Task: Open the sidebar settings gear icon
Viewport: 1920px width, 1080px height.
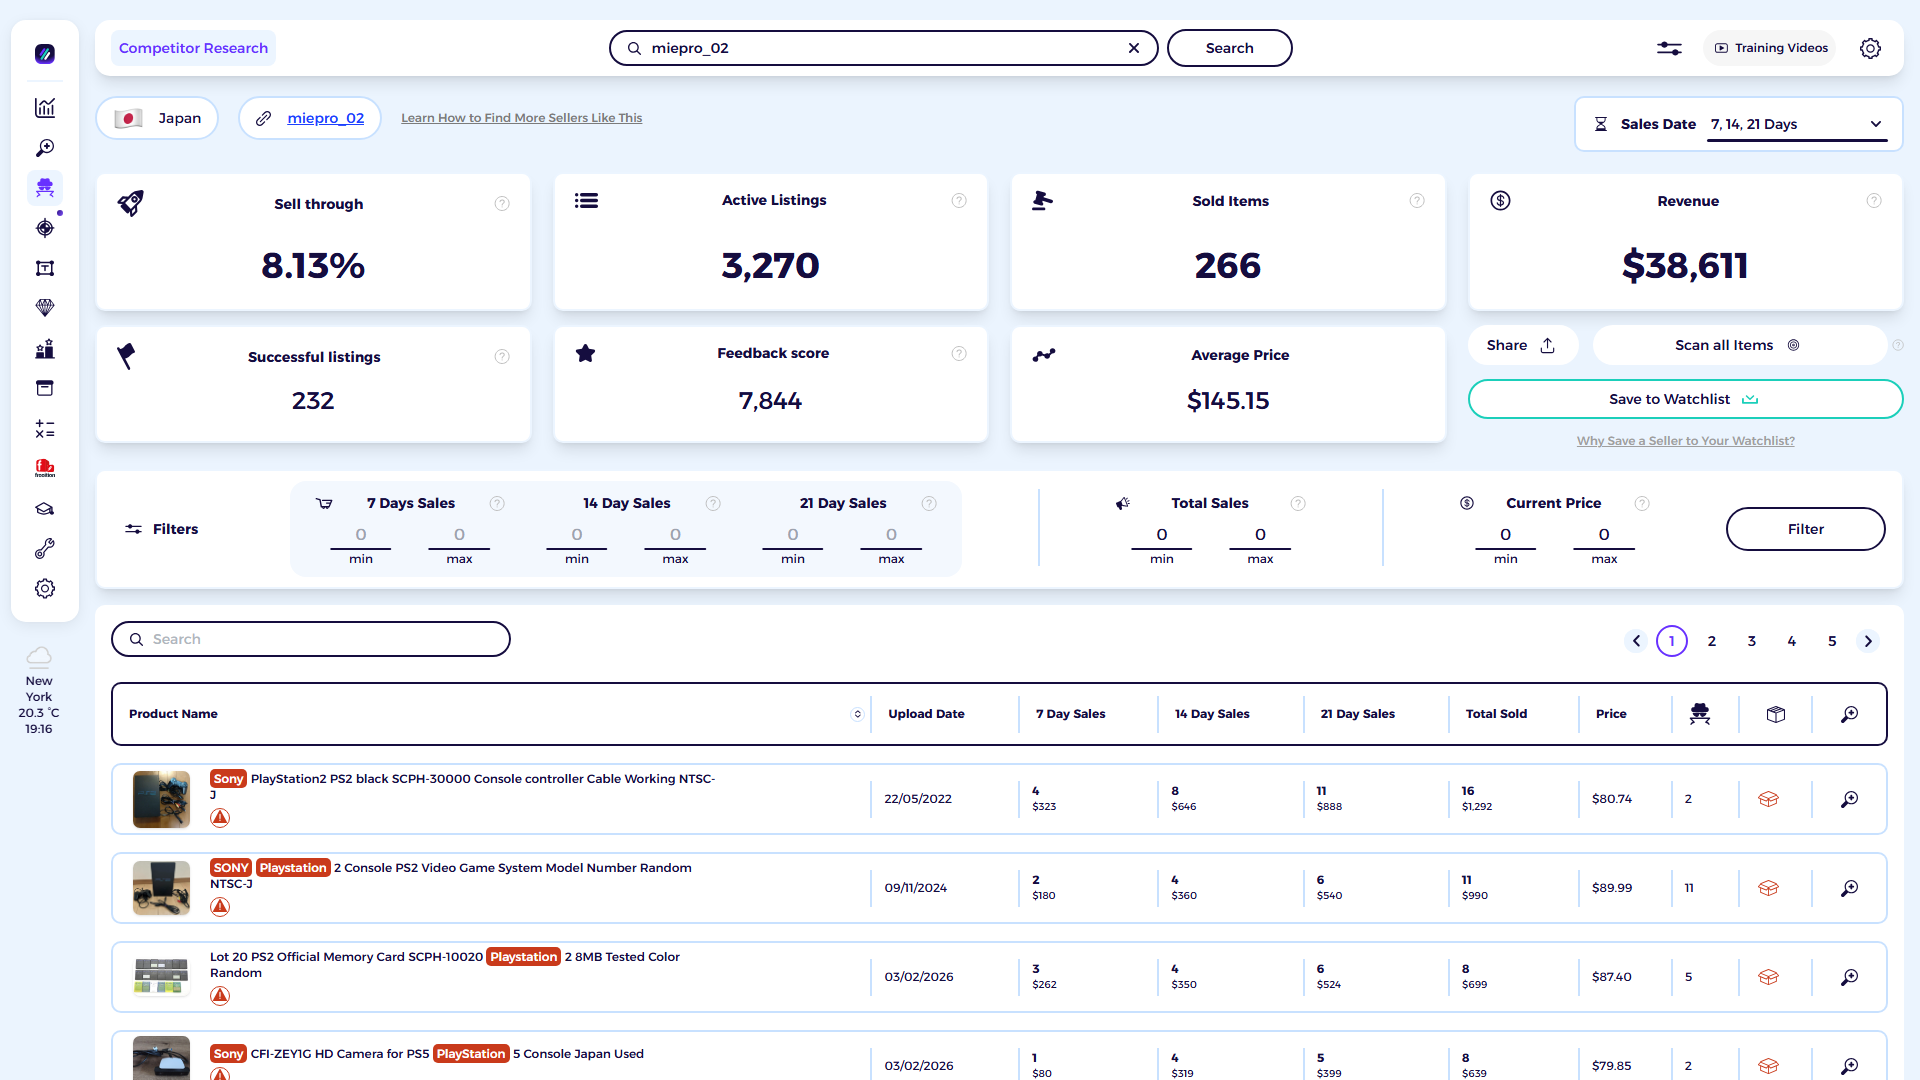Action: [x=45, y=589]
